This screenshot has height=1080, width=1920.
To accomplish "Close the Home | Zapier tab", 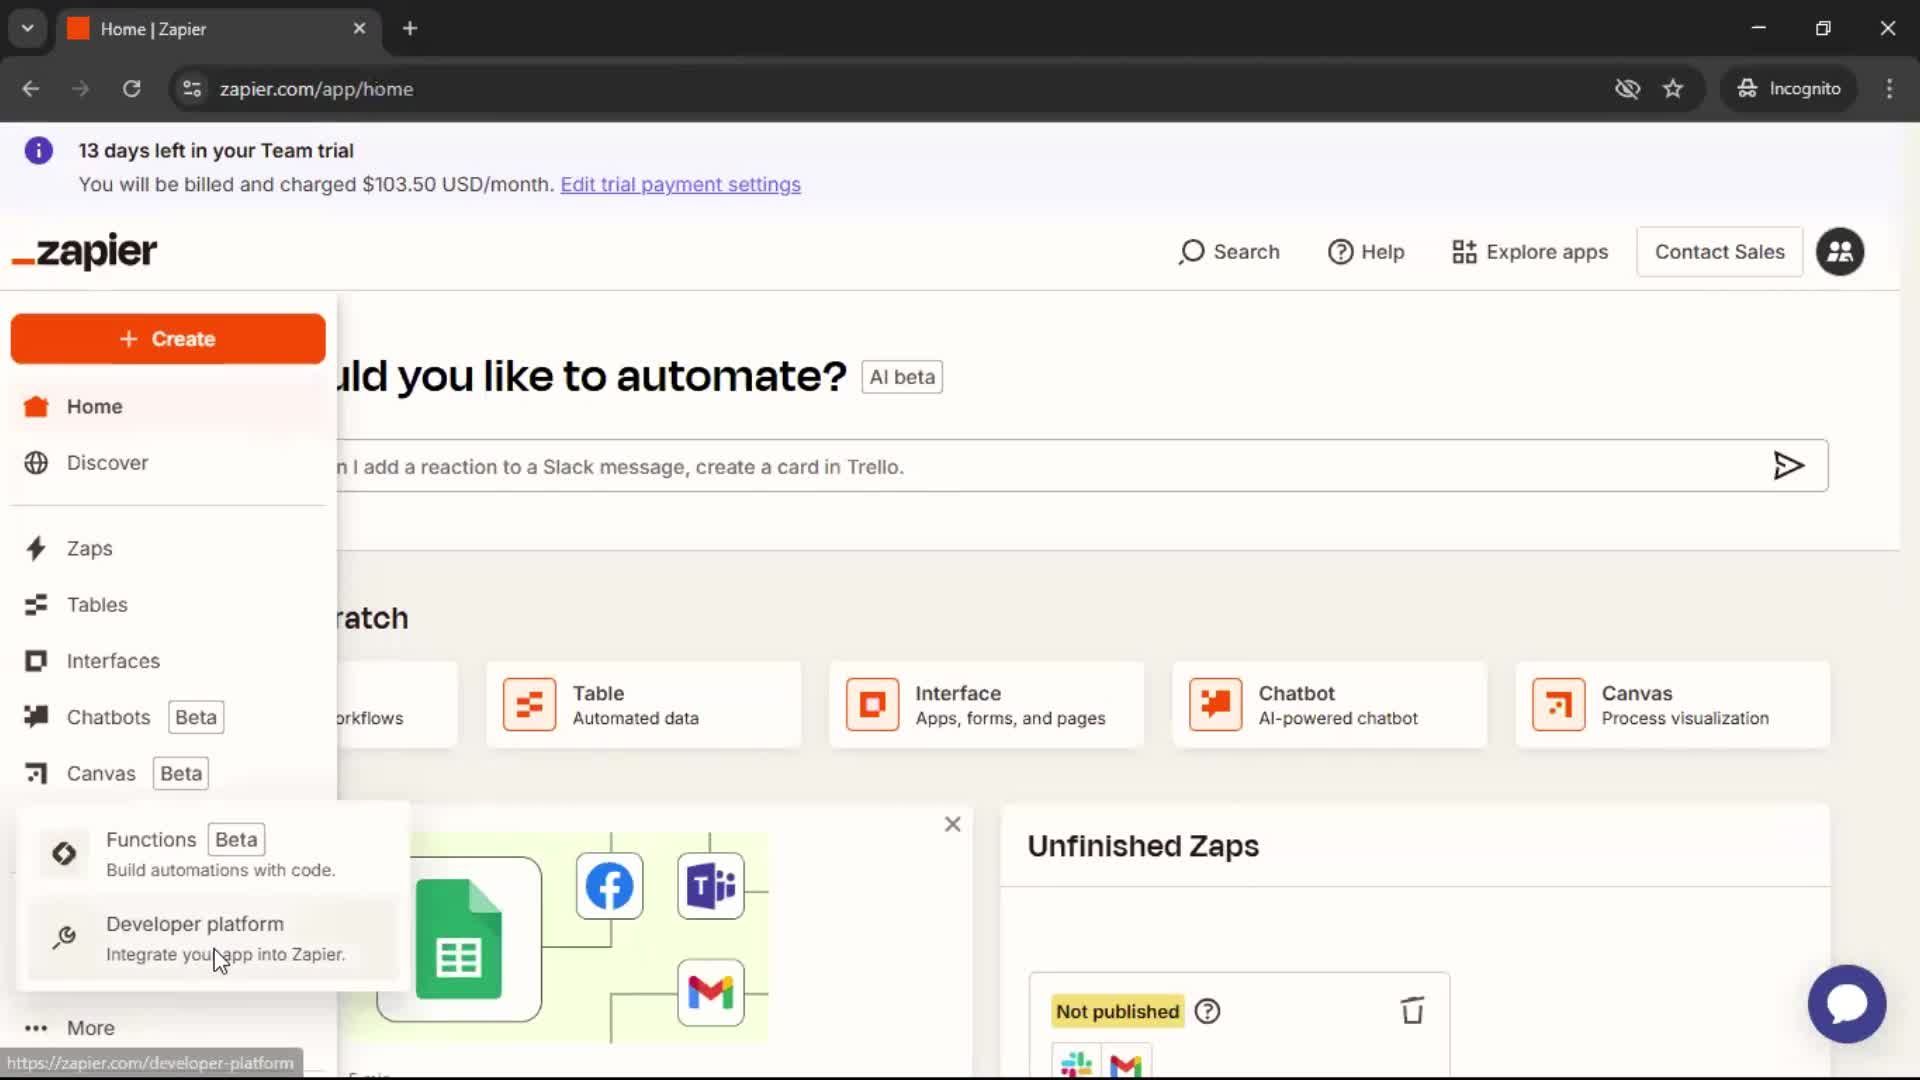I will click(359, 29).
